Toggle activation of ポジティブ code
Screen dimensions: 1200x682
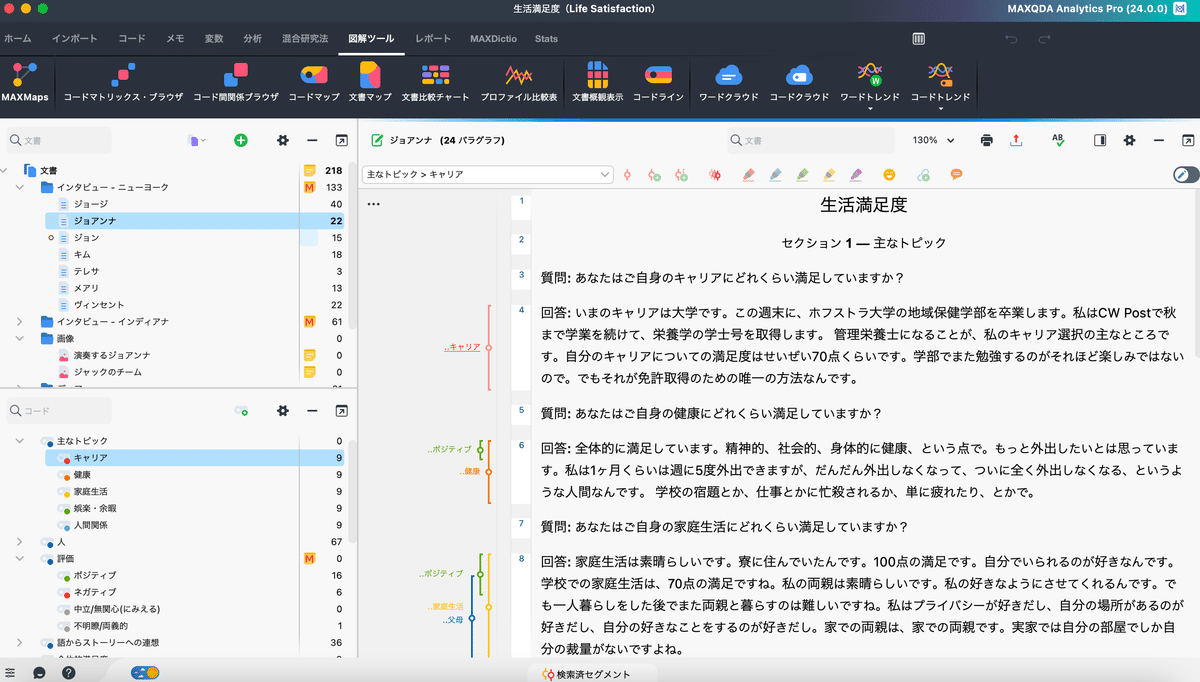(64, 576)
